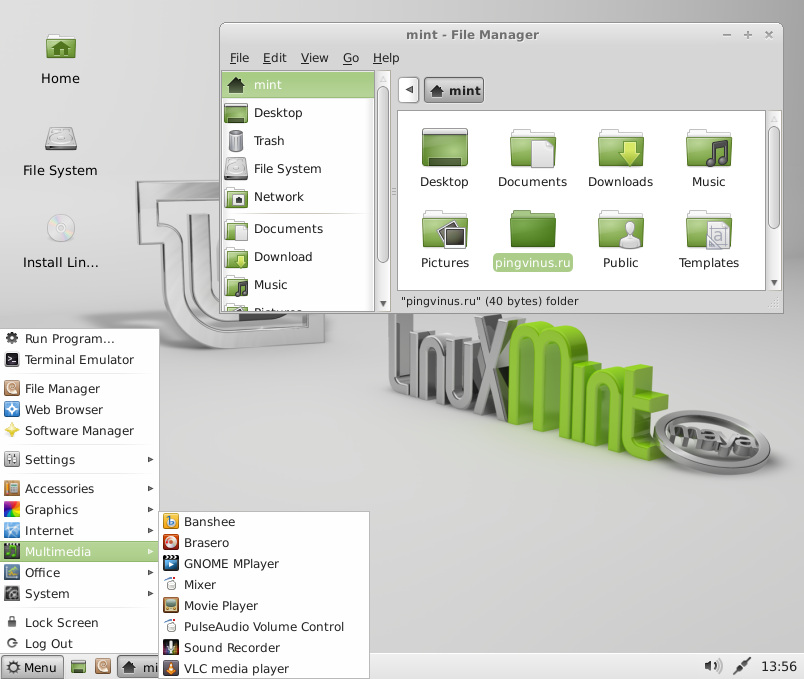This screenshot has height=679, width=804.
Task: Select Network in the sidebar
Action: [x=298, y=197]
